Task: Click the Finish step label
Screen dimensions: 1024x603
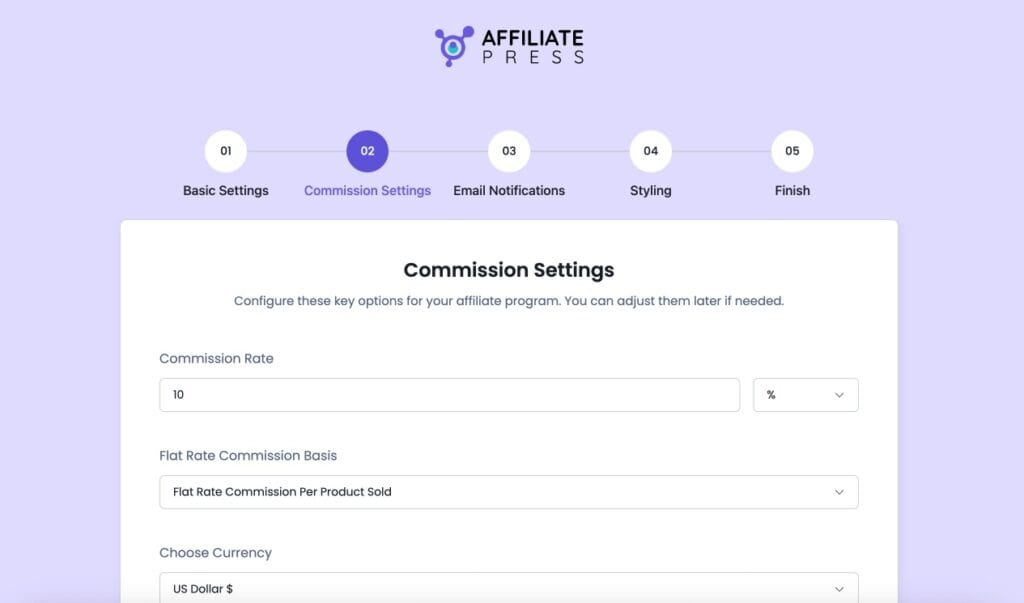Action: pos(791,190)
